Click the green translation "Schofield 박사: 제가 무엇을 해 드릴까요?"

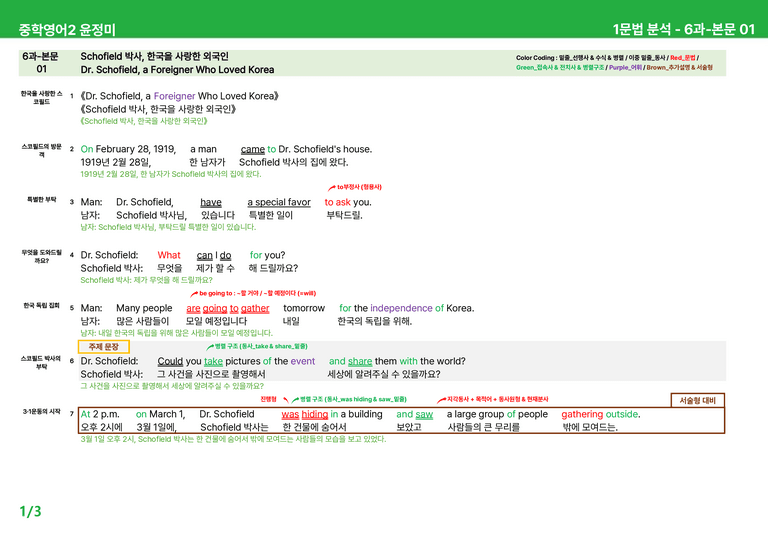click(x=146, y=280)
